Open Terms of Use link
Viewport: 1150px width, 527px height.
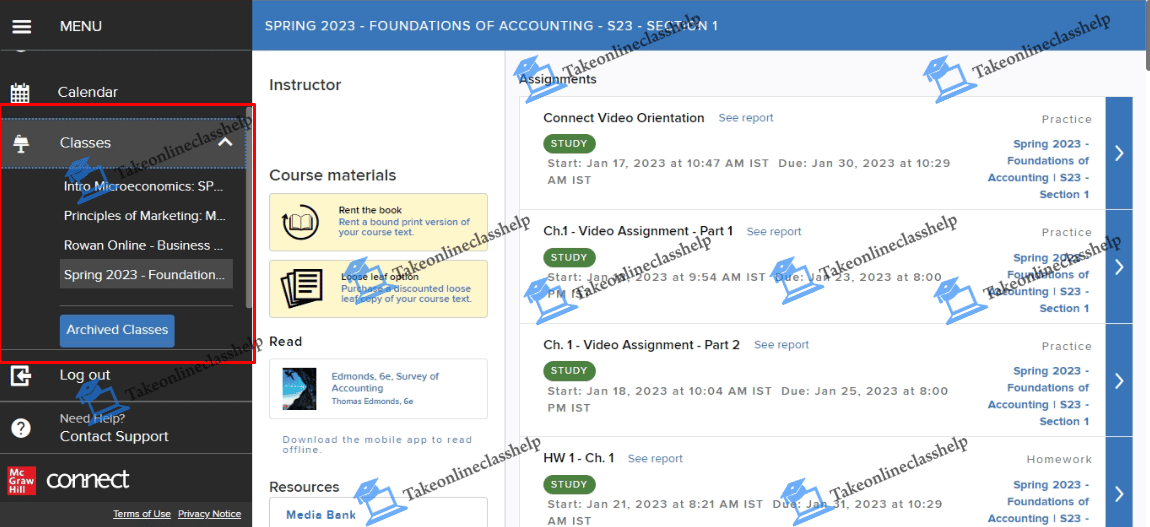click(x=142, y=514)
